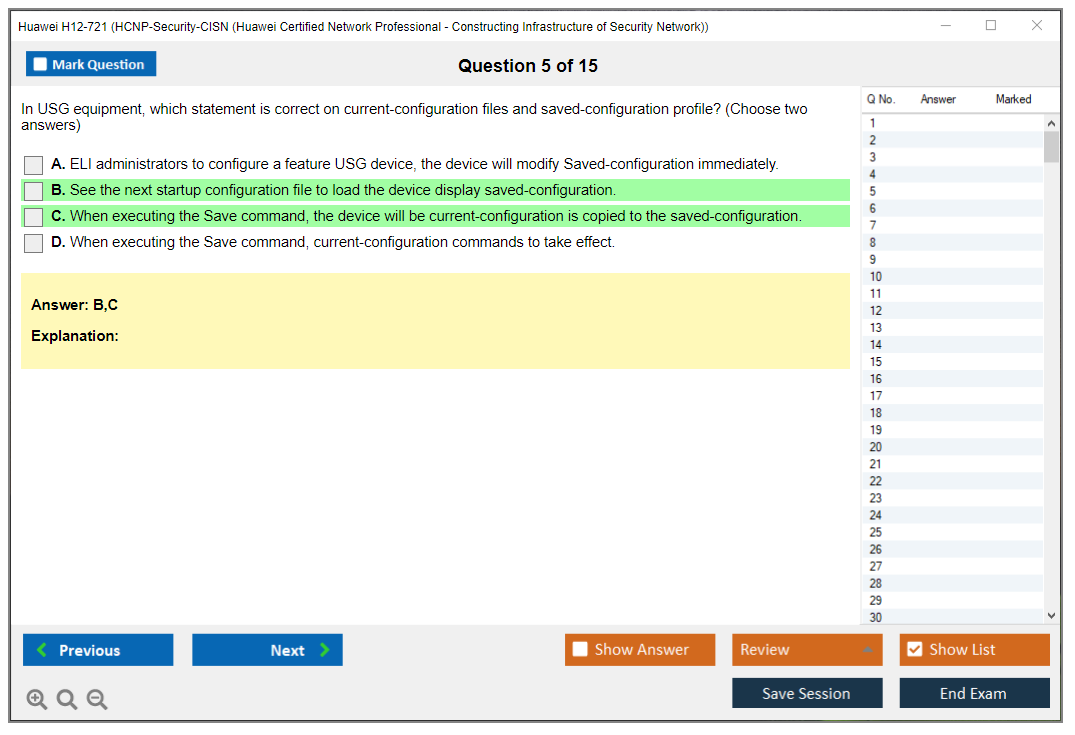Click the zoom in magnifier icon
The image size is (1075, 735).
point(37,699)
